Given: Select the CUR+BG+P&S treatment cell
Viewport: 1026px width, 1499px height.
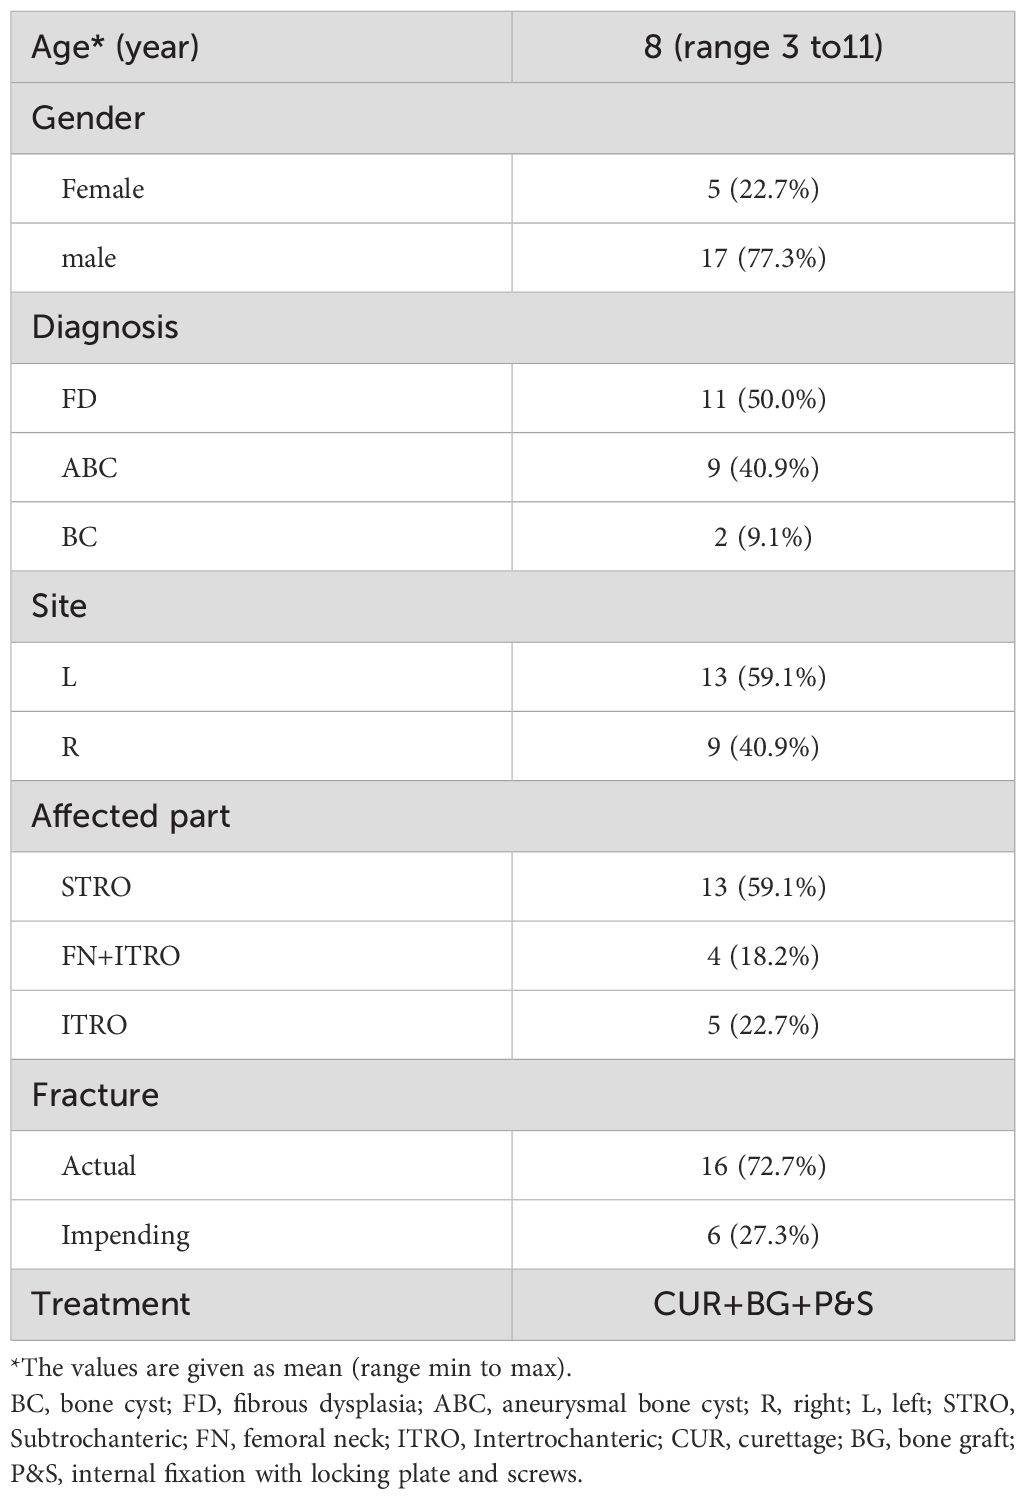Looking at the screenshot, I should (x=763, y=1304).
